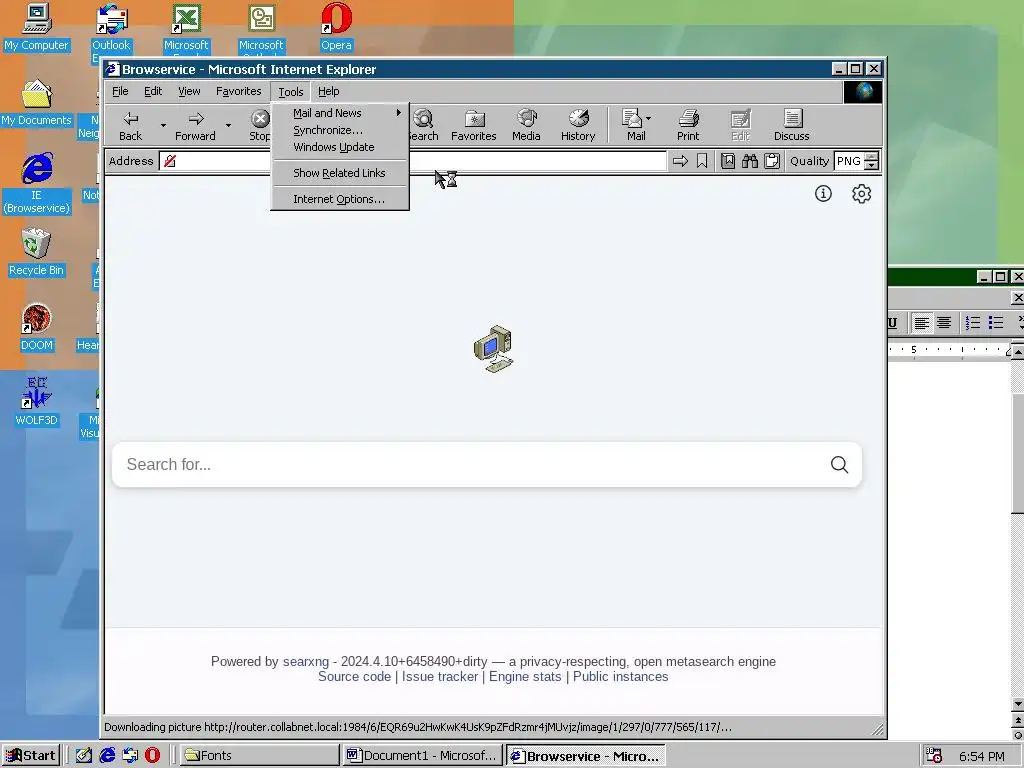Click the Forward toolbar button
The width and height of the screenshot is (1024, 768).
tap(195, 125)
